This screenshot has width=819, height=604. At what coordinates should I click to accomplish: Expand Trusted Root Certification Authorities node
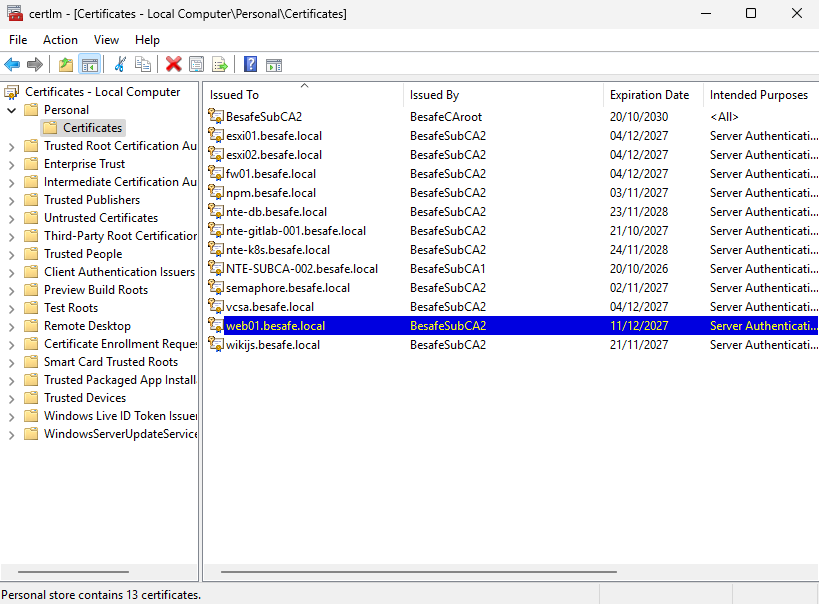tap(11, 147)
